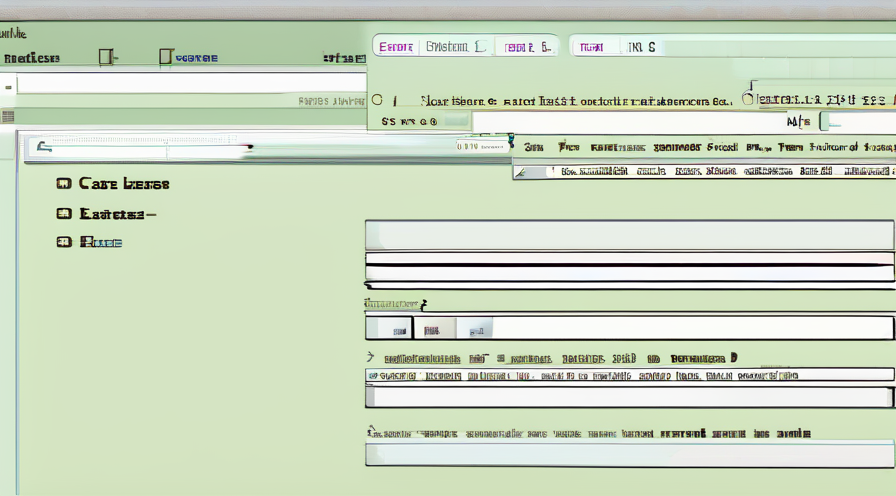Tick the "Care Lense" checkbox
The height and width of the screenshot is (496, 896).
pyautogui.click(x=64, y=184)
